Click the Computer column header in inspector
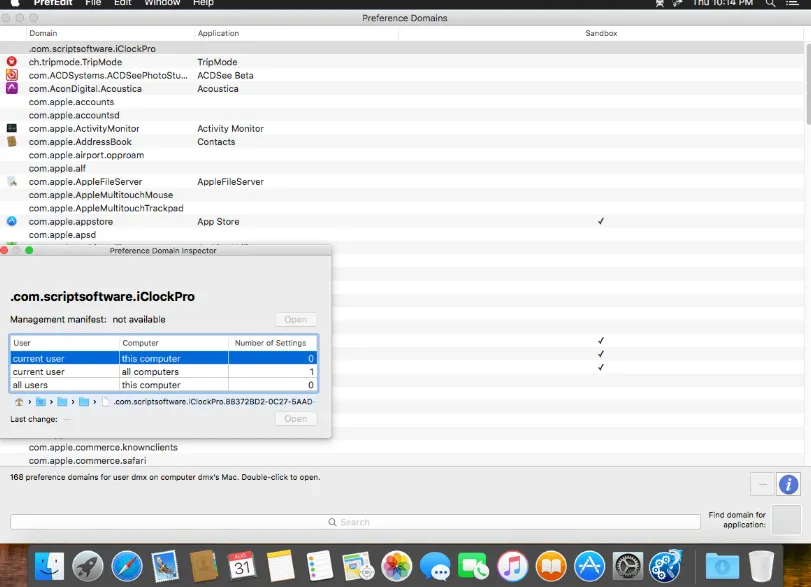This screenshot has height=587, width=811. pyautogui.click(x=174, y=343)
